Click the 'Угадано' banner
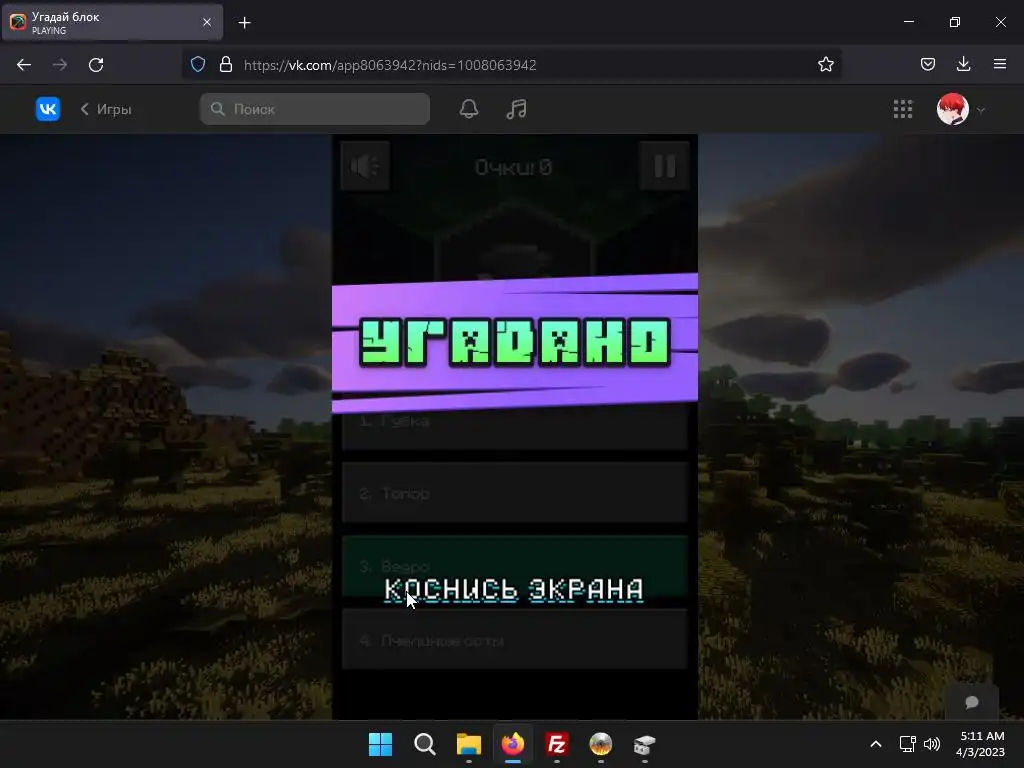Screen dimensions: 1024x768 [515, 342]
